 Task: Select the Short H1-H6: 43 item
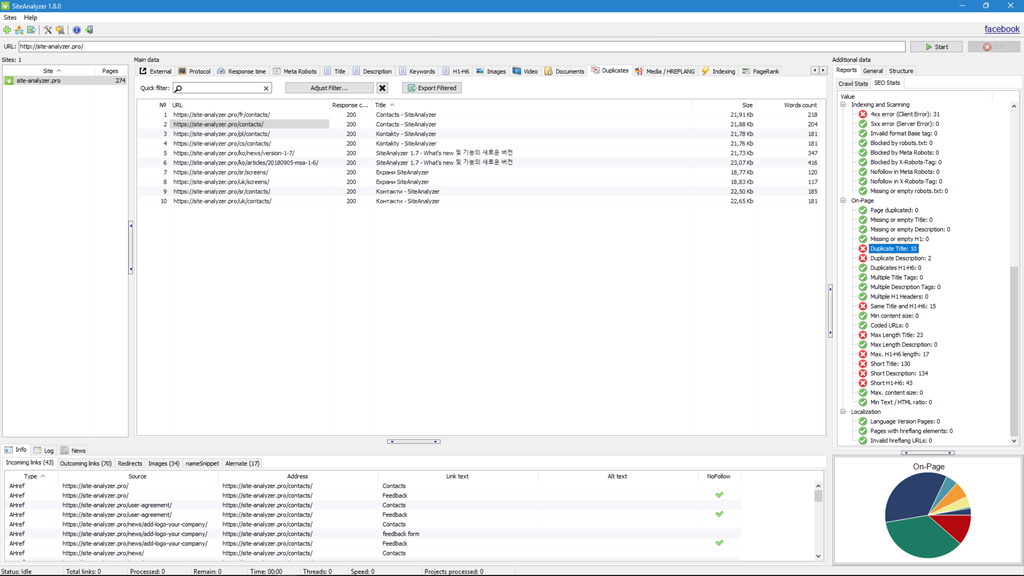[x=891, y=383]
